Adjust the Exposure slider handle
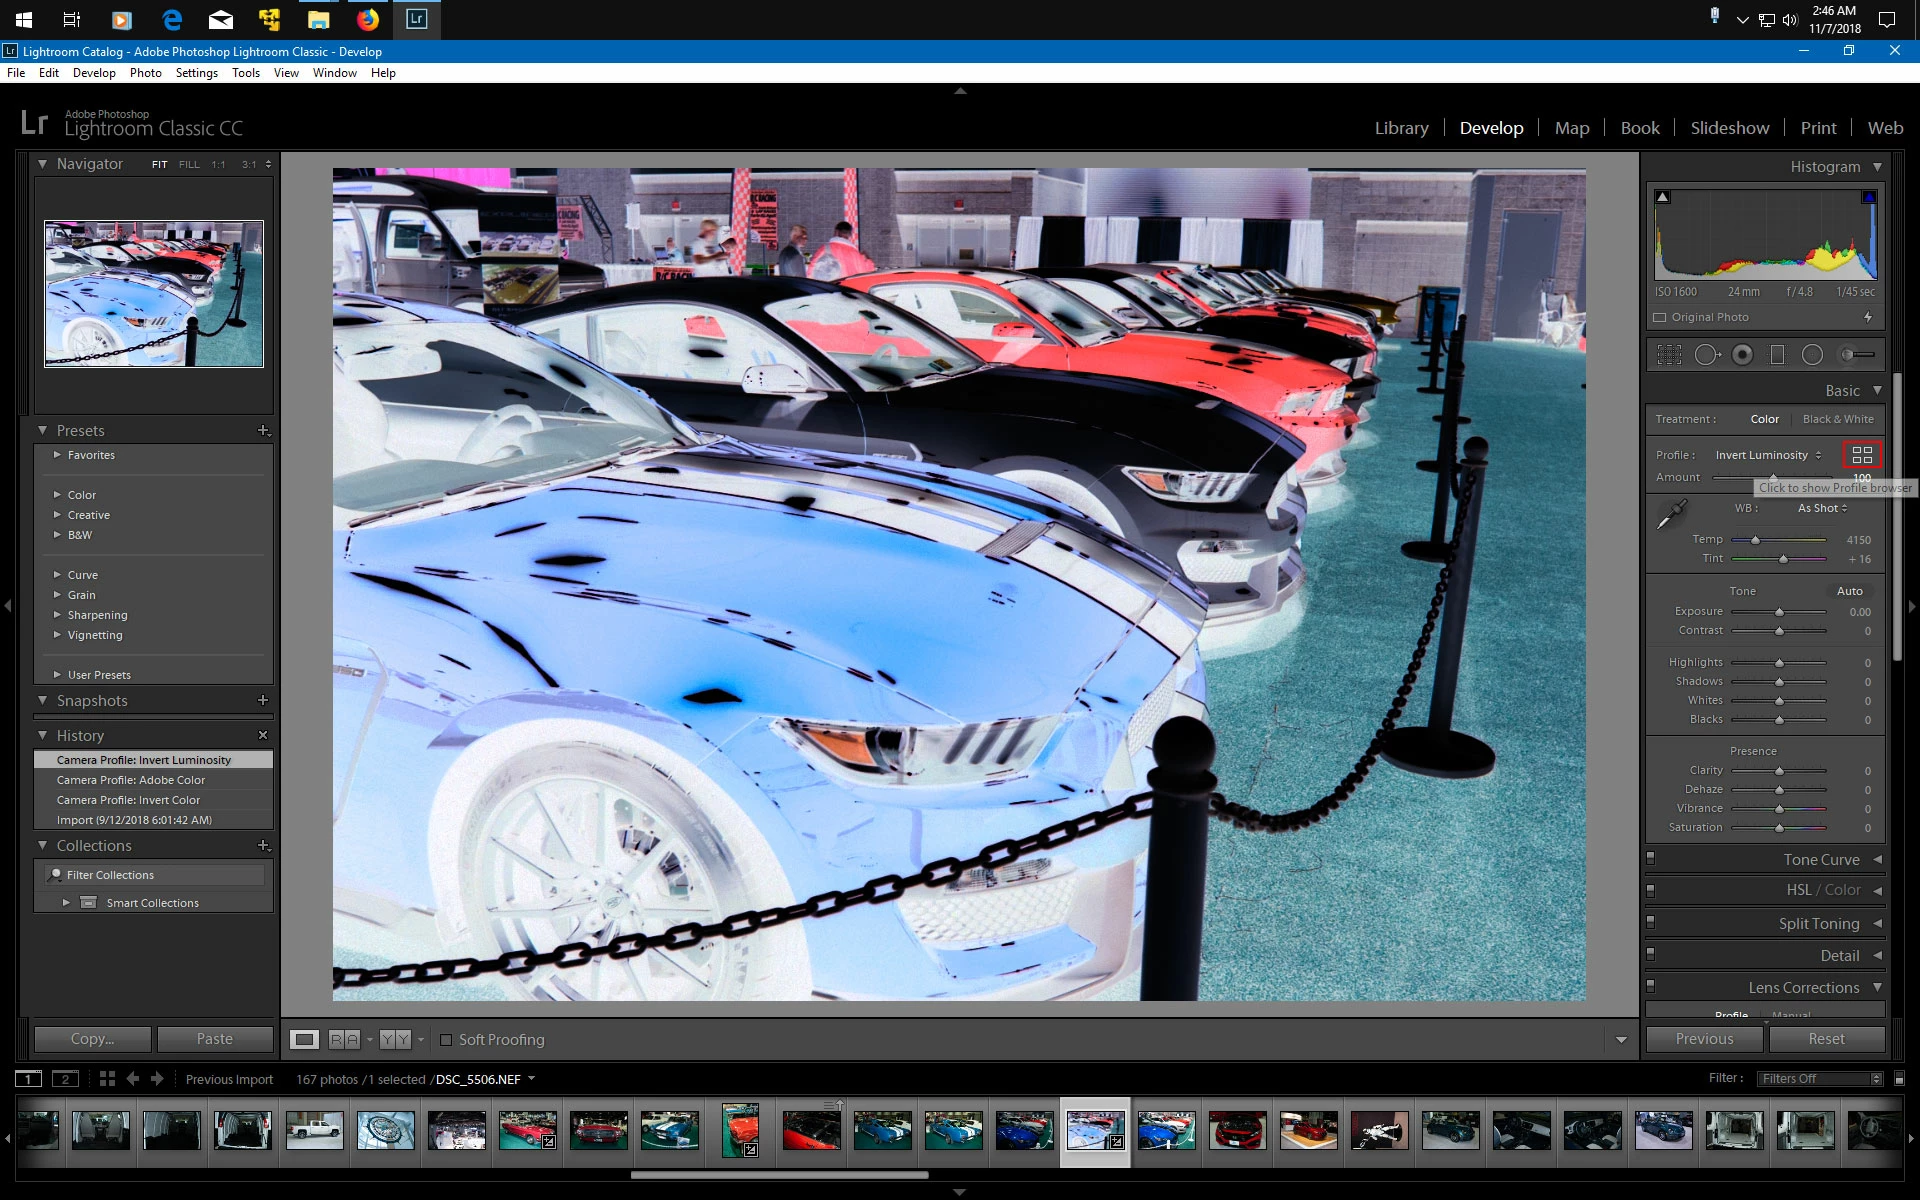Viewport: 1920px width, 1200px height. [x=1779, y=612]
